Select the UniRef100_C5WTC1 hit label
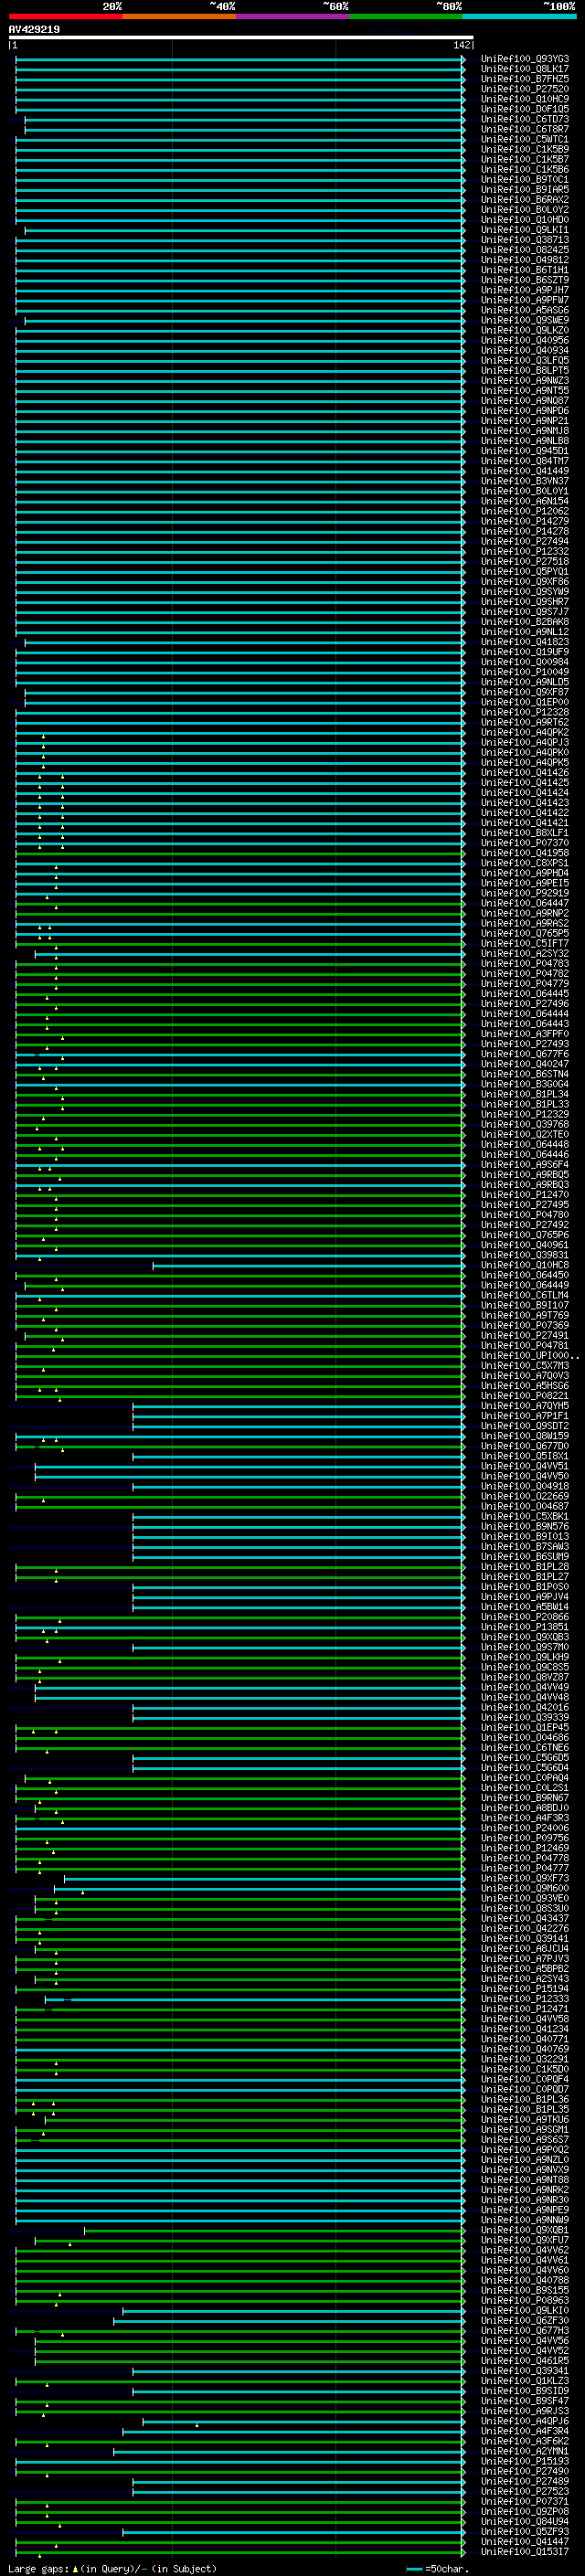 pyautogui.click(x=524, y=139)
